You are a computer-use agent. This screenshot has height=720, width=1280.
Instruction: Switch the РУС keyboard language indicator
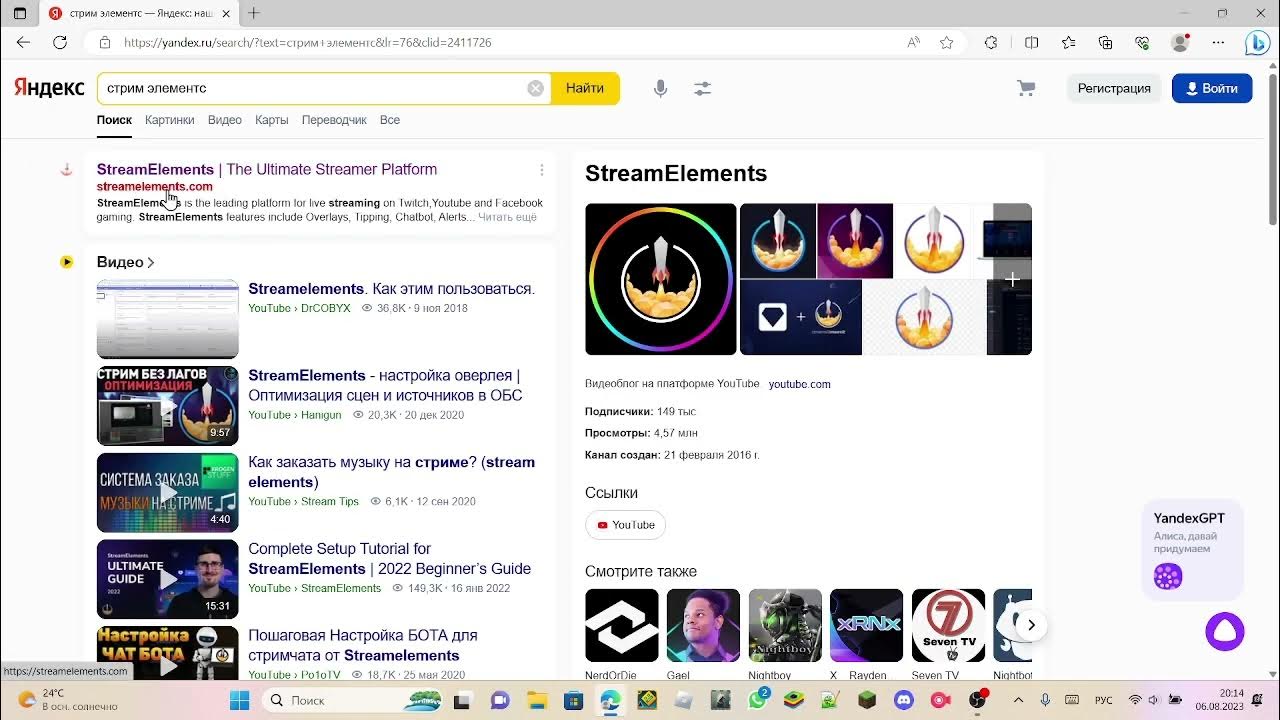1105,700
